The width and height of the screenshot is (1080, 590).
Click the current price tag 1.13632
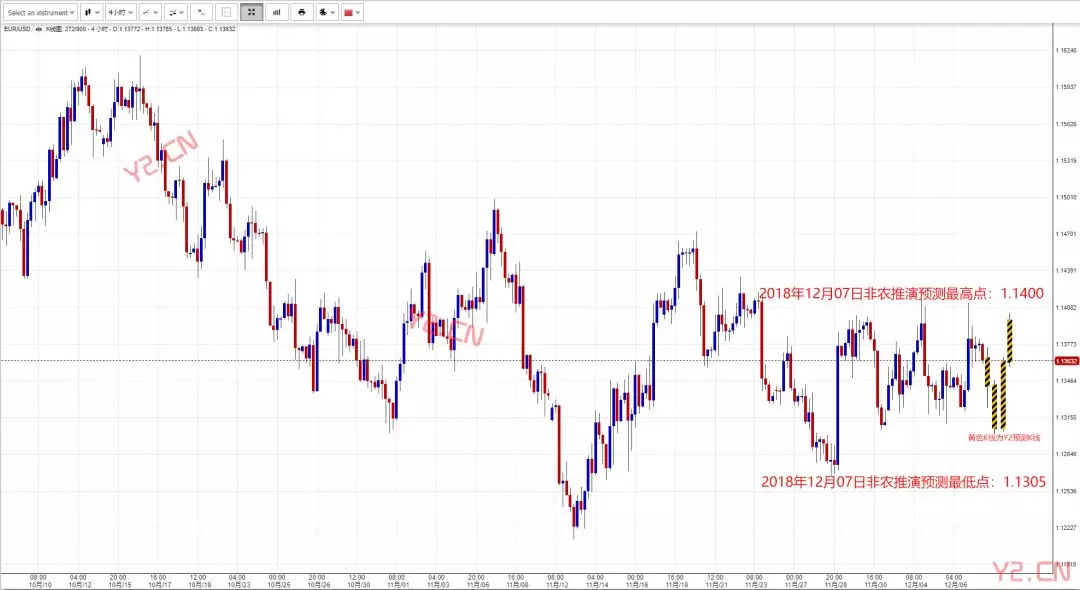point(1066,360)
